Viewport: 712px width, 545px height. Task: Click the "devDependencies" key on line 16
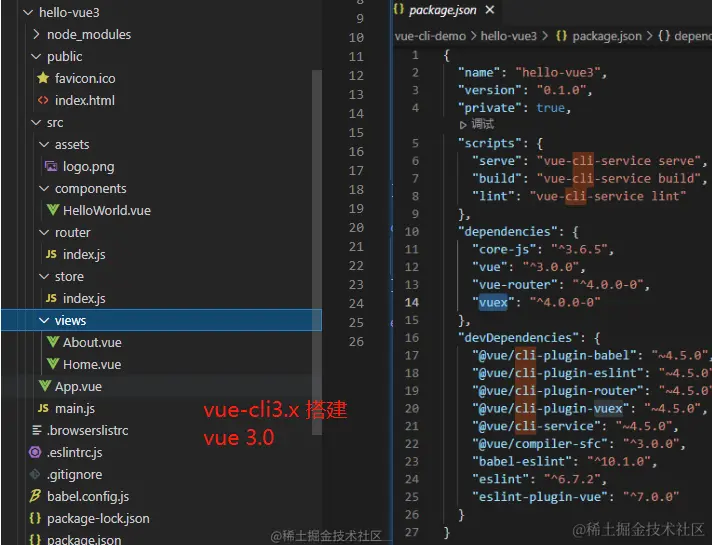pyautogui.click(x=518, y=337)
